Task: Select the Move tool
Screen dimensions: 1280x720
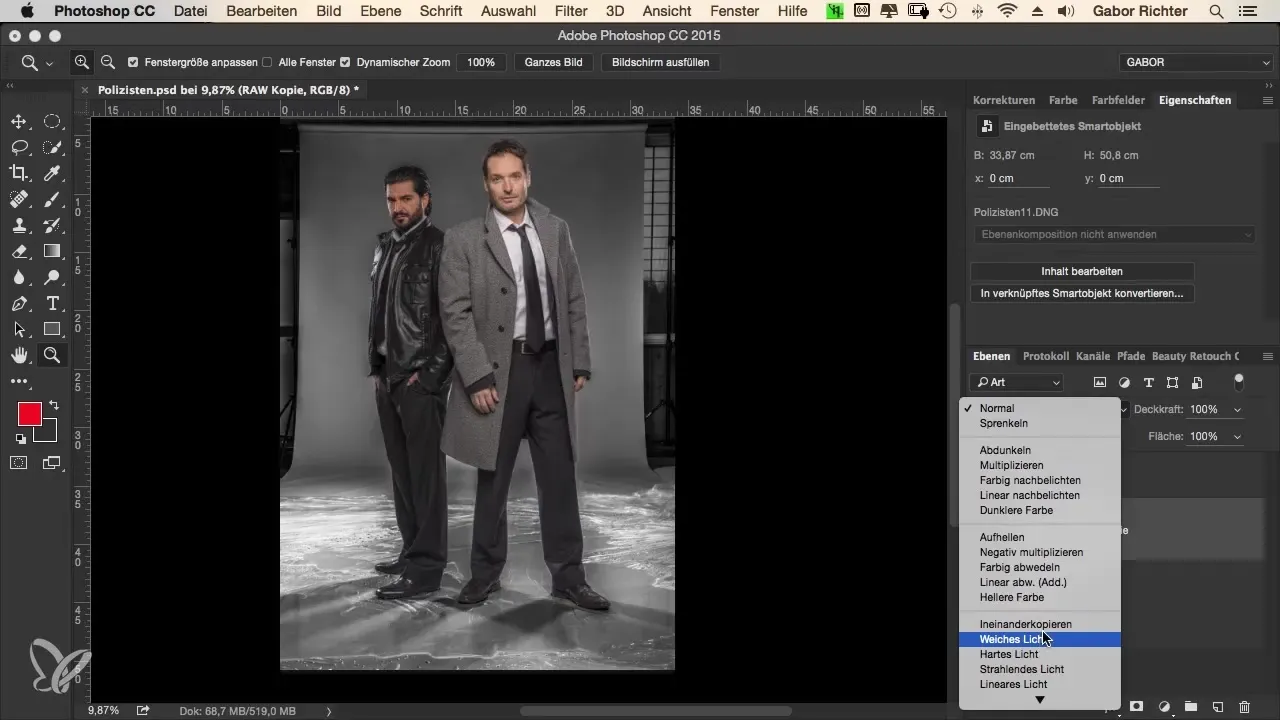Action: (19, 122)
